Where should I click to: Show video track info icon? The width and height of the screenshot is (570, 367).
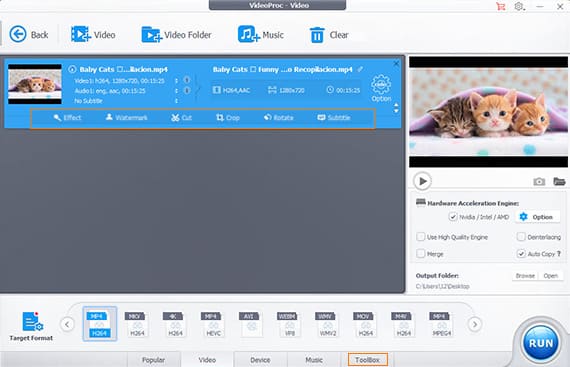[187, 80]
